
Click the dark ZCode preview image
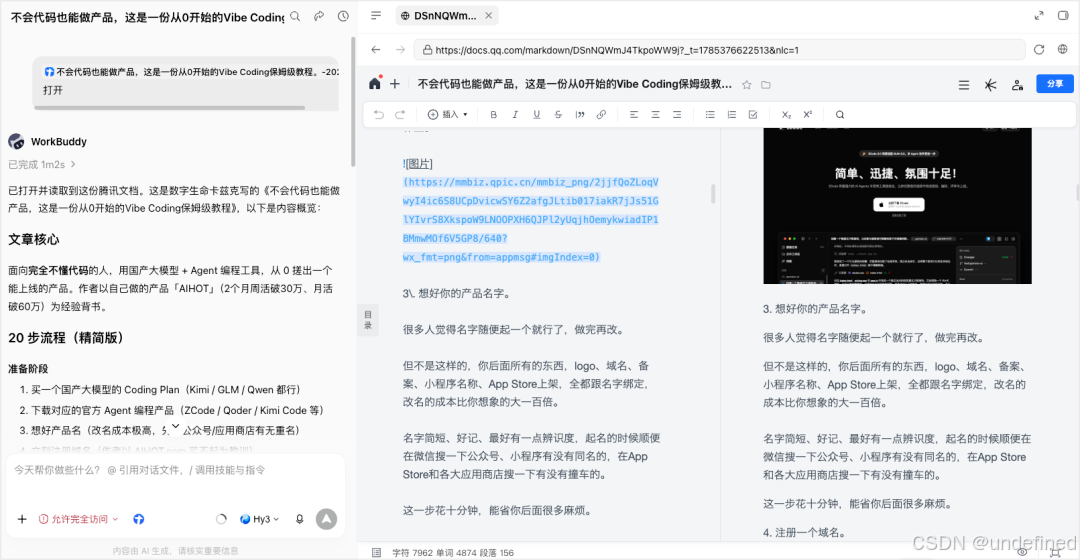pos(897,205)
